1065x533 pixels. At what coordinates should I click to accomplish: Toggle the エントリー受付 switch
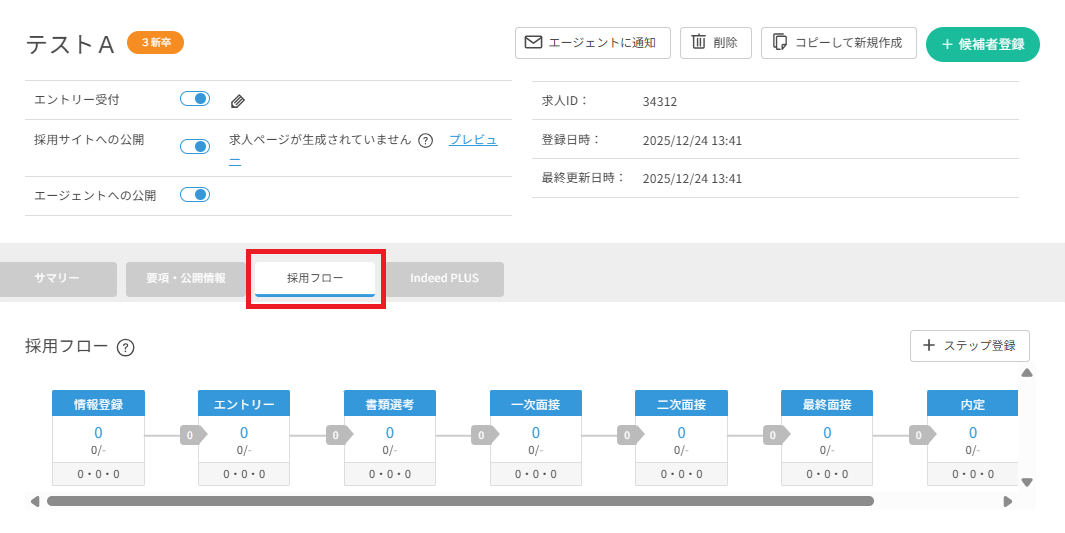(195, 99)
